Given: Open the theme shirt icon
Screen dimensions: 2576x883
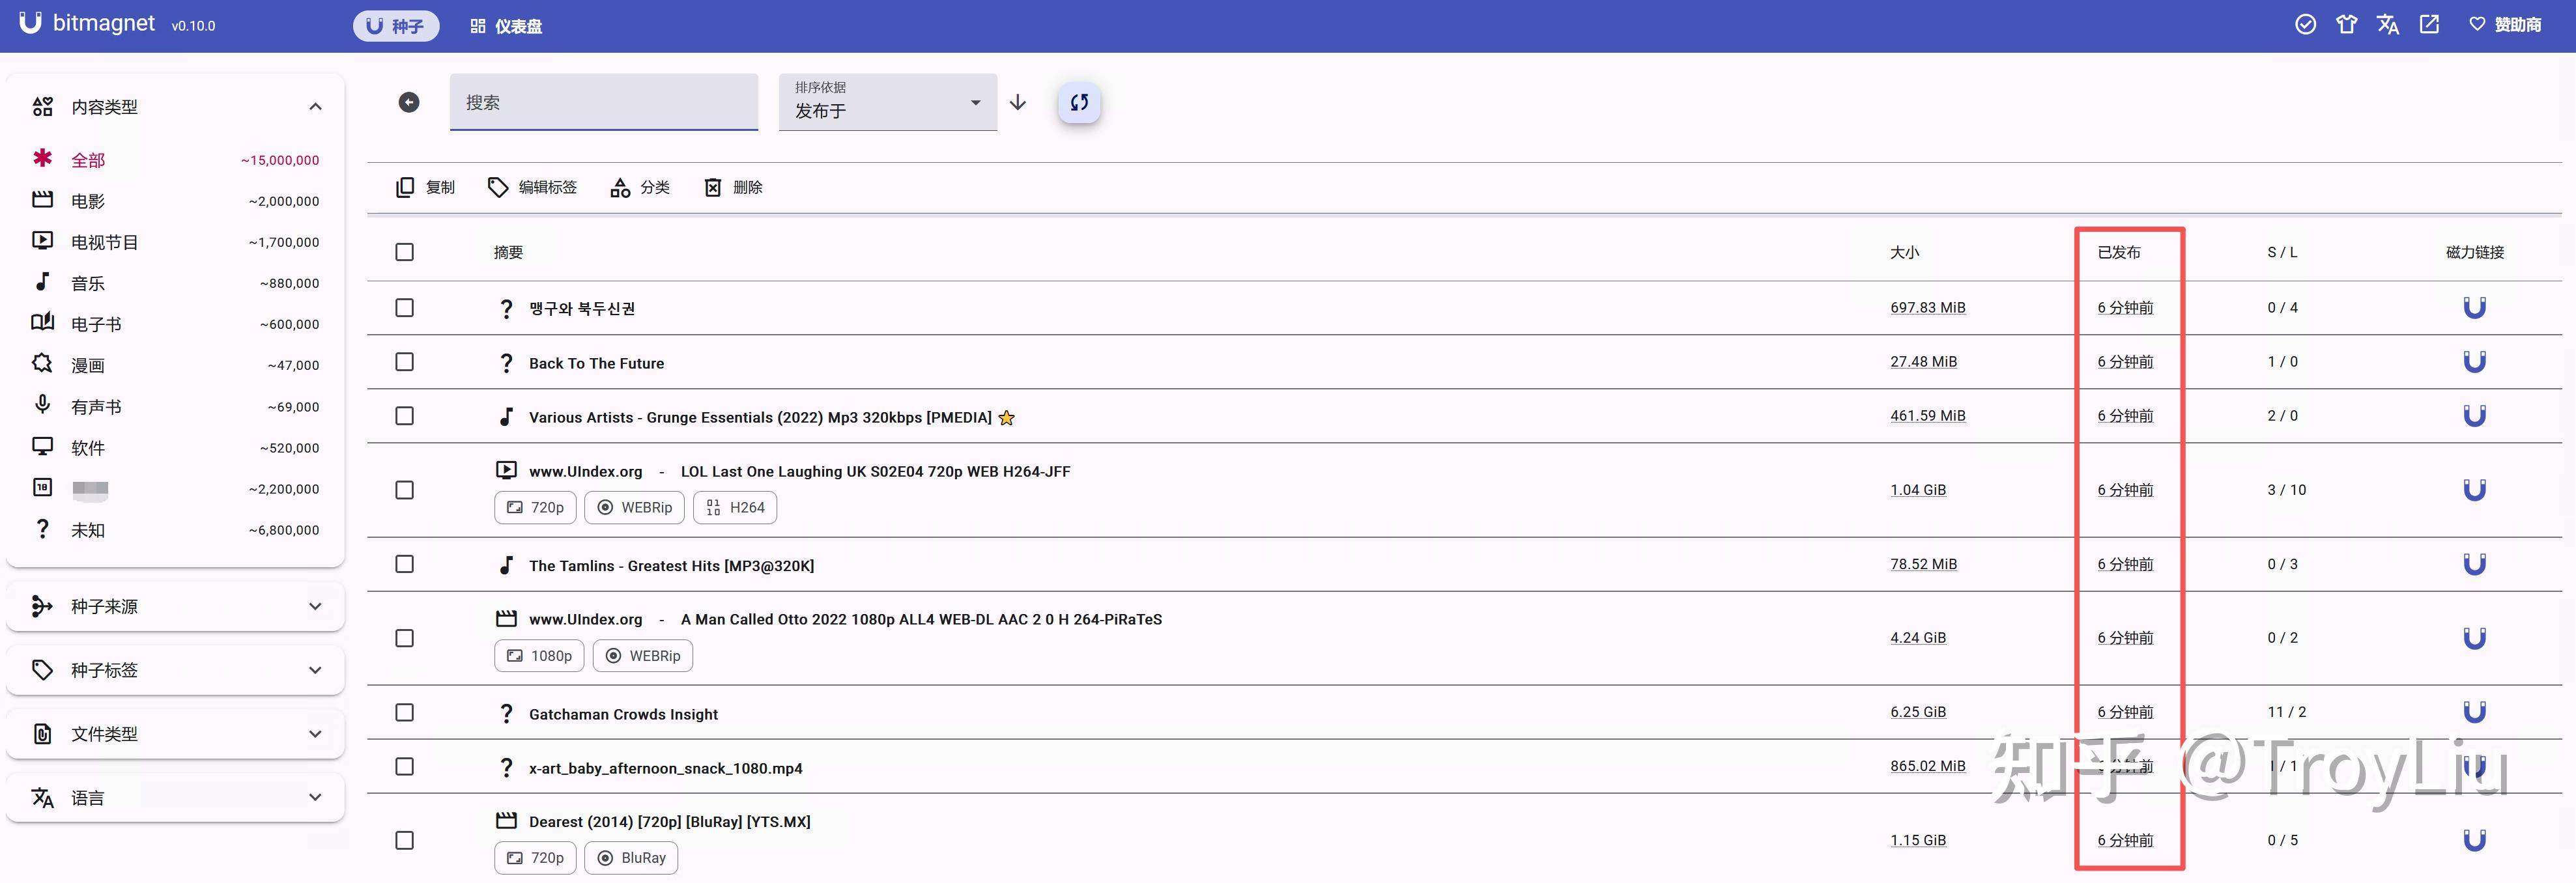Looking at the screenshot, I should (x=2346, y=25).
